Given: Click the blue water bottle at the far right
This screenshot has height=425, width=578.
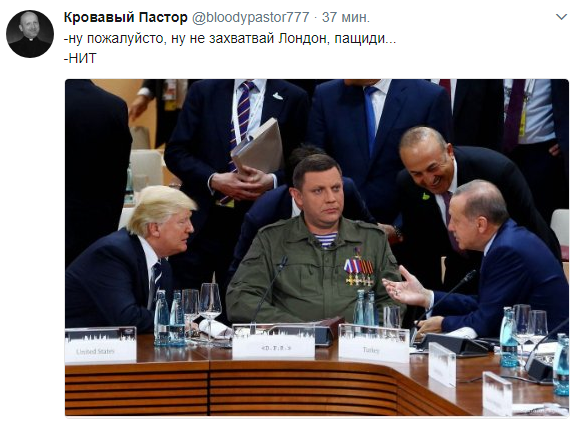Looking at the screenshot, I should pyautogui.click(x=561, y=365).
